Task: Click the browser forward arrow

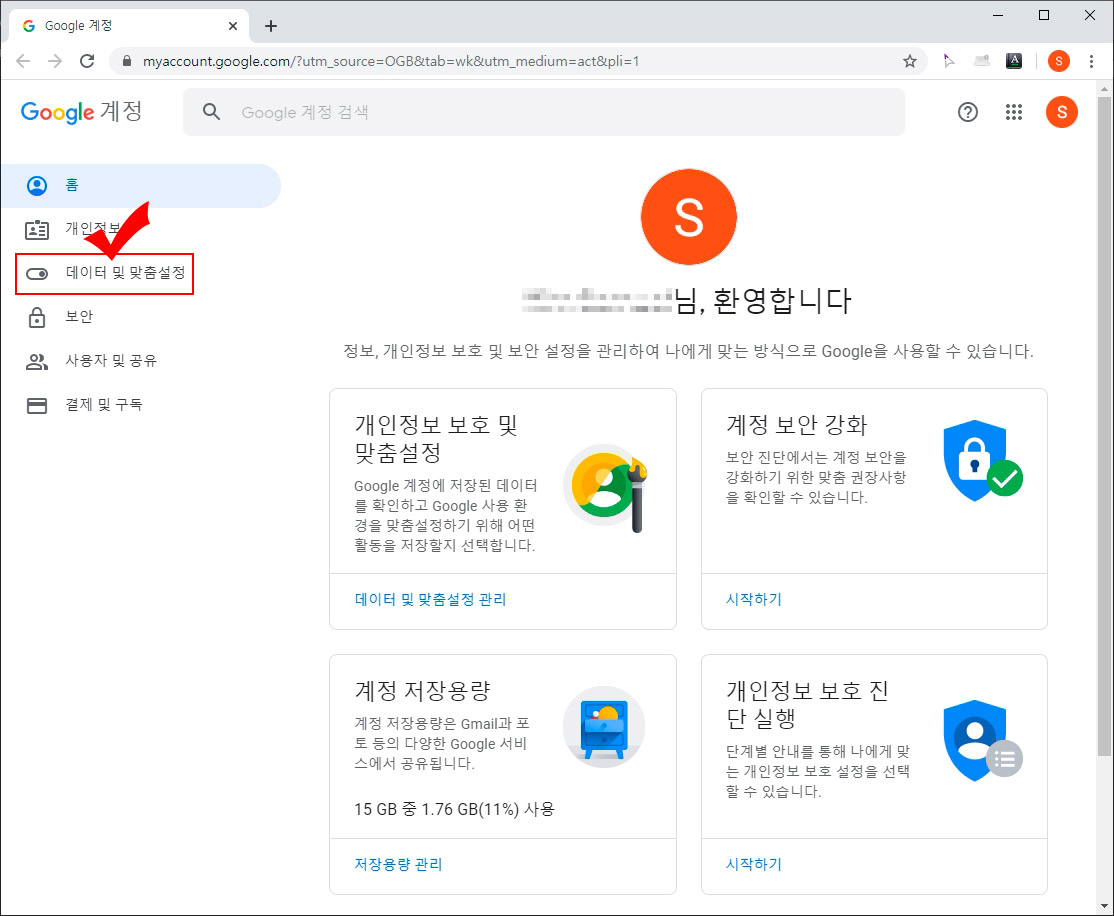Action: 55,61
